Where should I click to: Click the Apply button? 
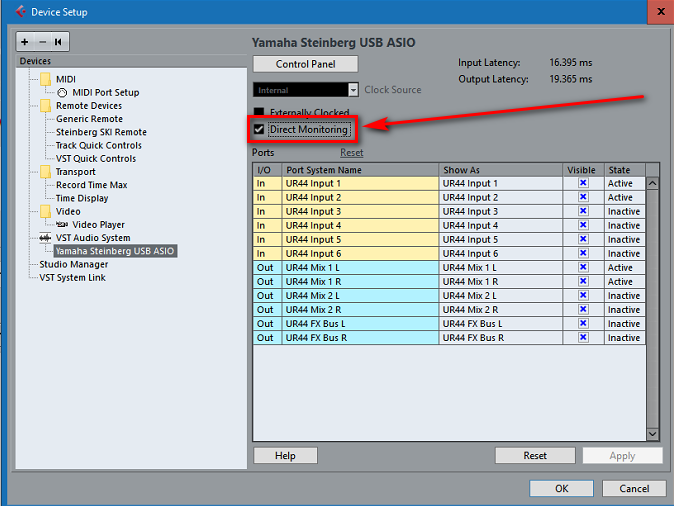point(622,456)
